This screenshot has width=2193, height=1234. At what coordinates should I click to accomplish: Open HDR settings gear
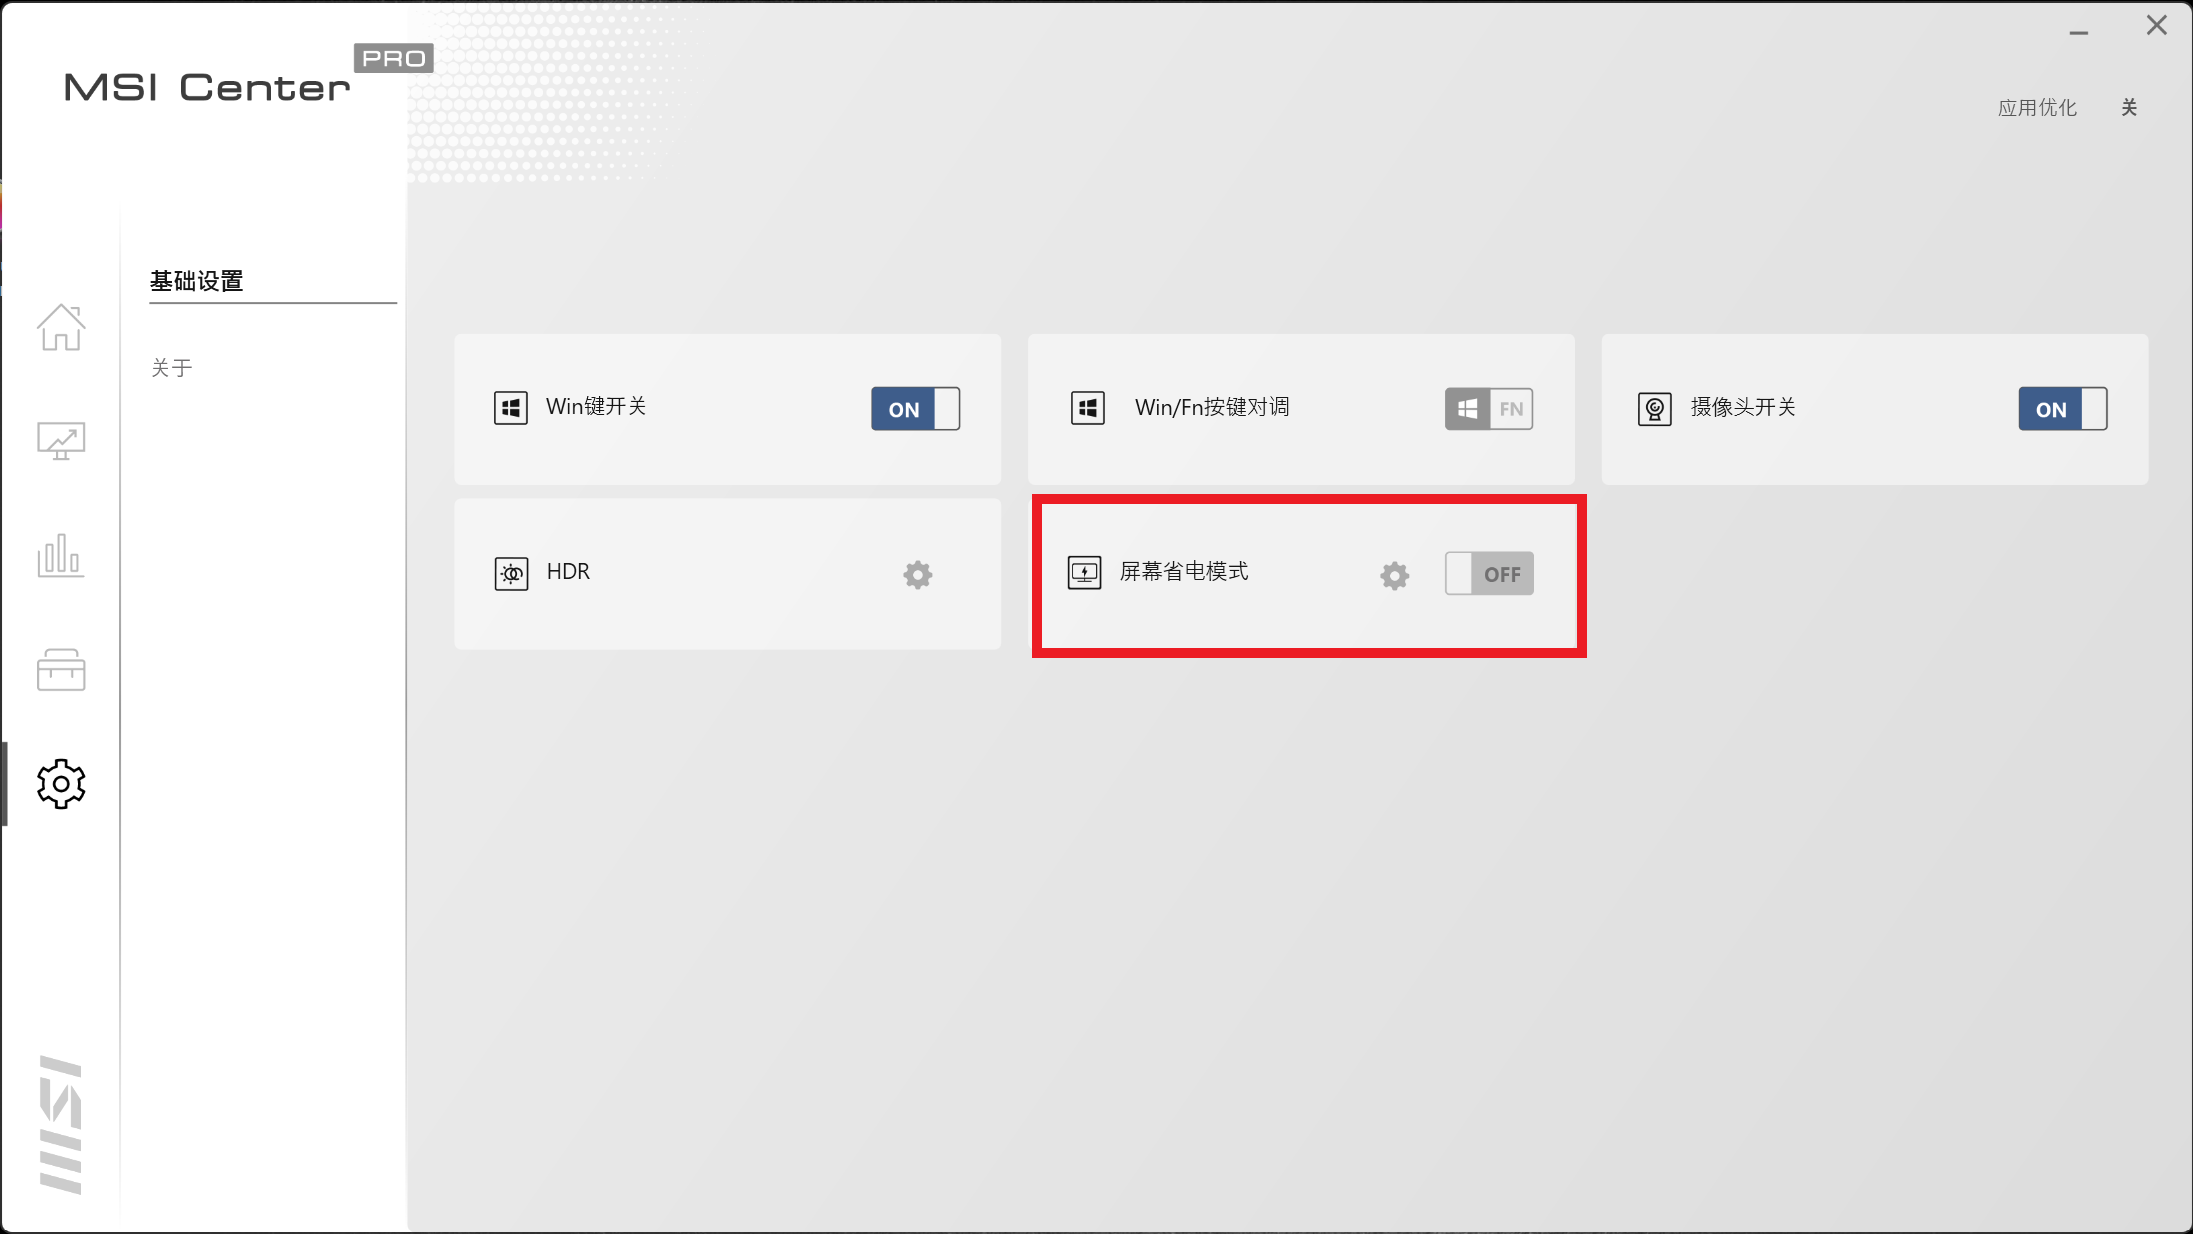pyautogui.click(x=917, y=574)
